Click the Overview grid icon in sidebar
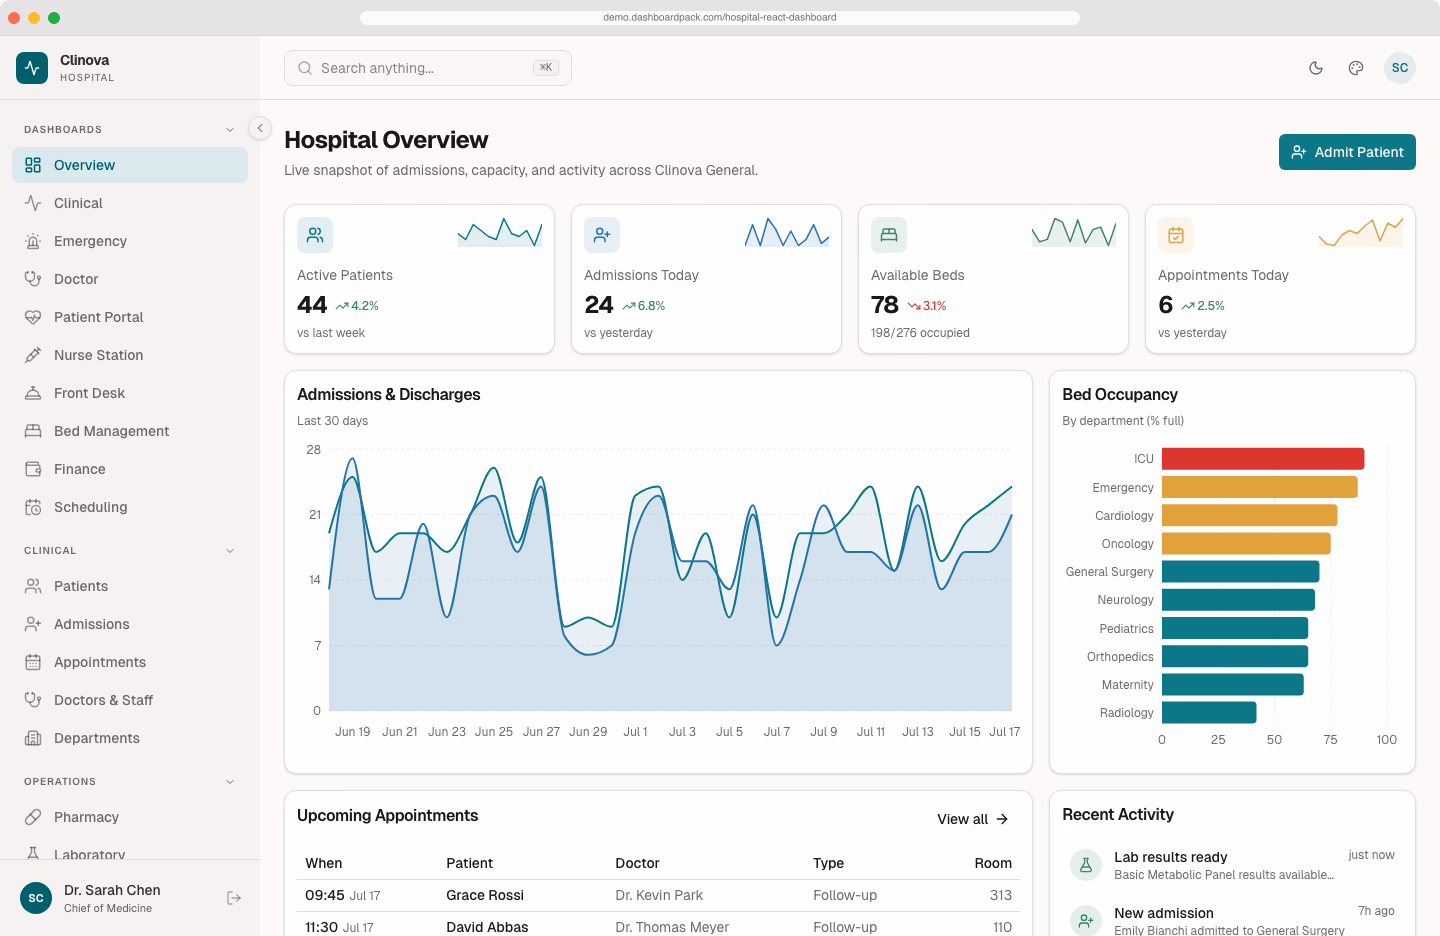1440x936 pixels. pyautogui.click(x=33, y=165)
